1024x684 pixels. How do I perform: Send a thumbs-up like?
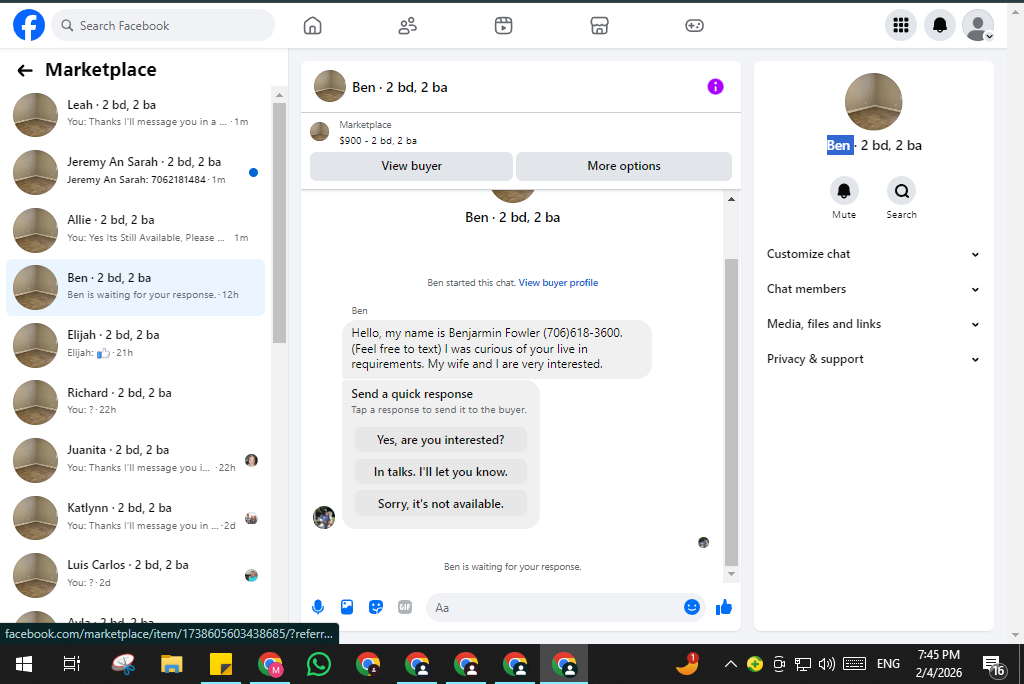coord(724,608)
